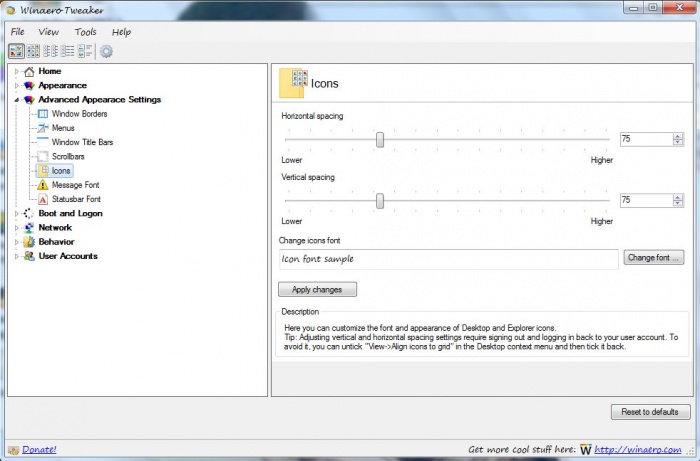This screenshot has width=700, height=461.
Task: Increase Vertical spacing with up arrow
Action: click(678, 197)
